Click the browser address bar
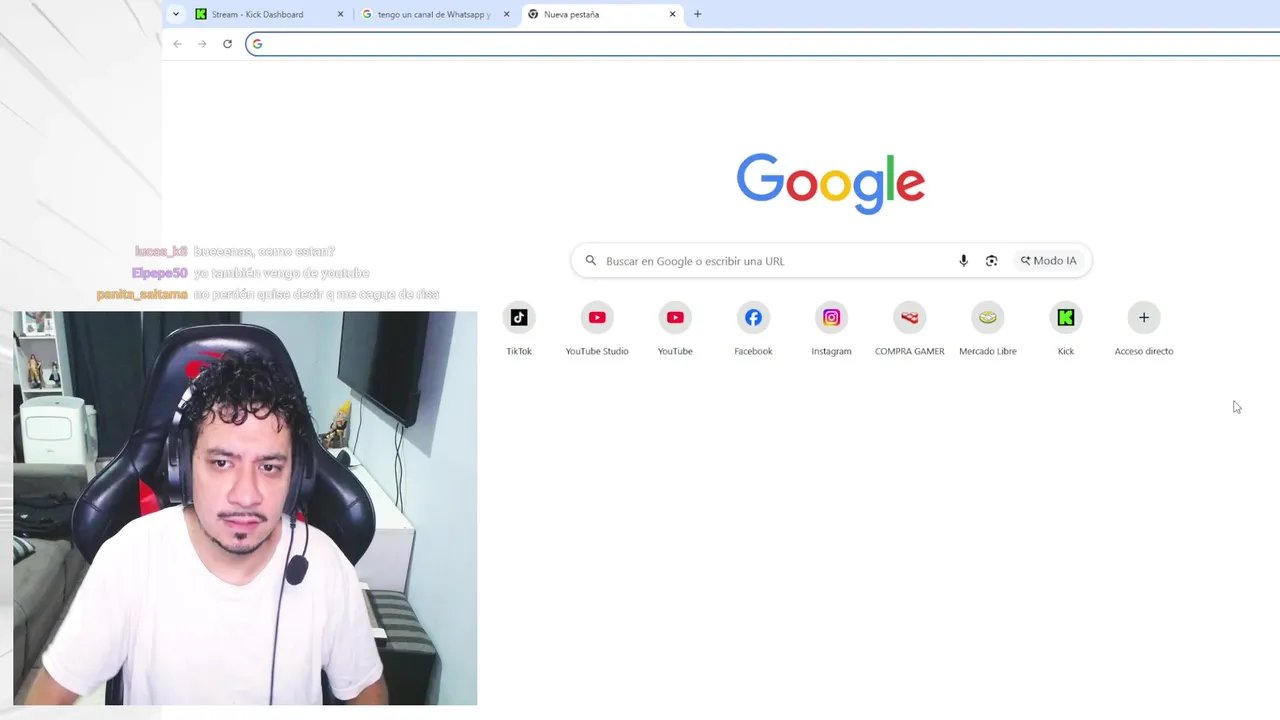 pyautogui.click(x=765, y=44)
